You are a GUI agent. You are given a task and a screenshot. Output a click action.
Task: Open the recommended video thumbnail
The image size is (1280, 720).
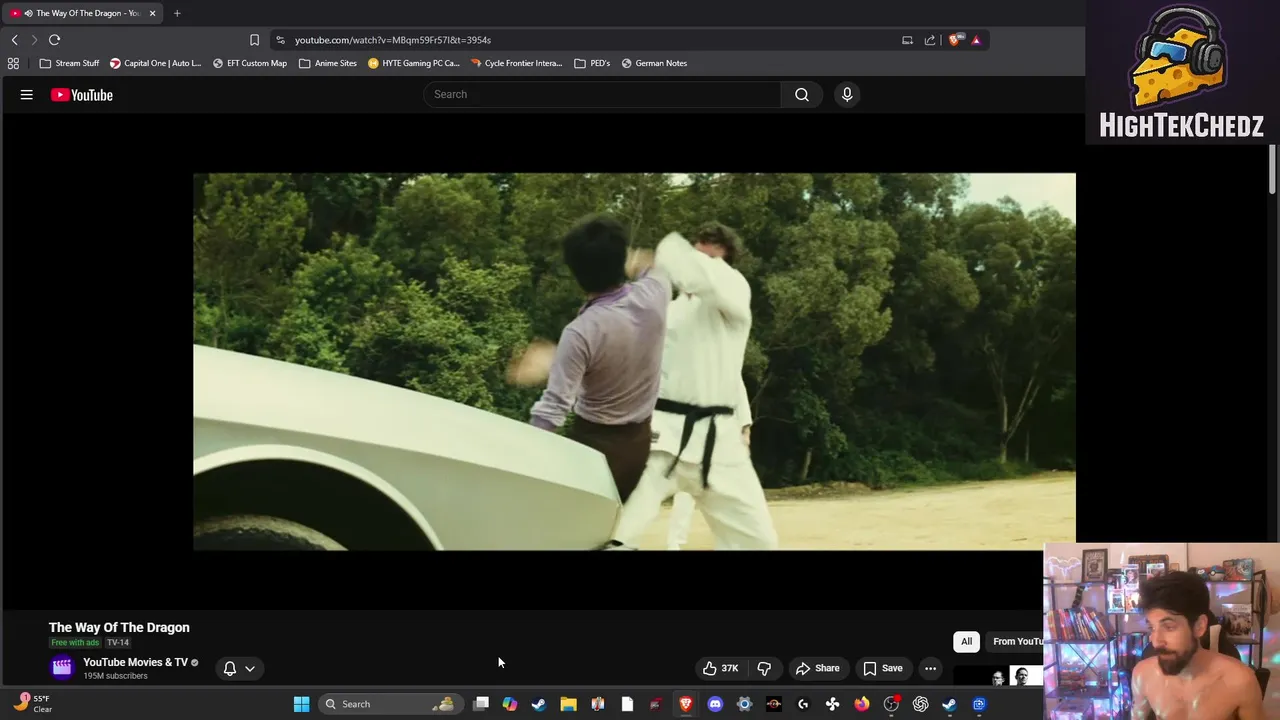(x=997, y=676)
